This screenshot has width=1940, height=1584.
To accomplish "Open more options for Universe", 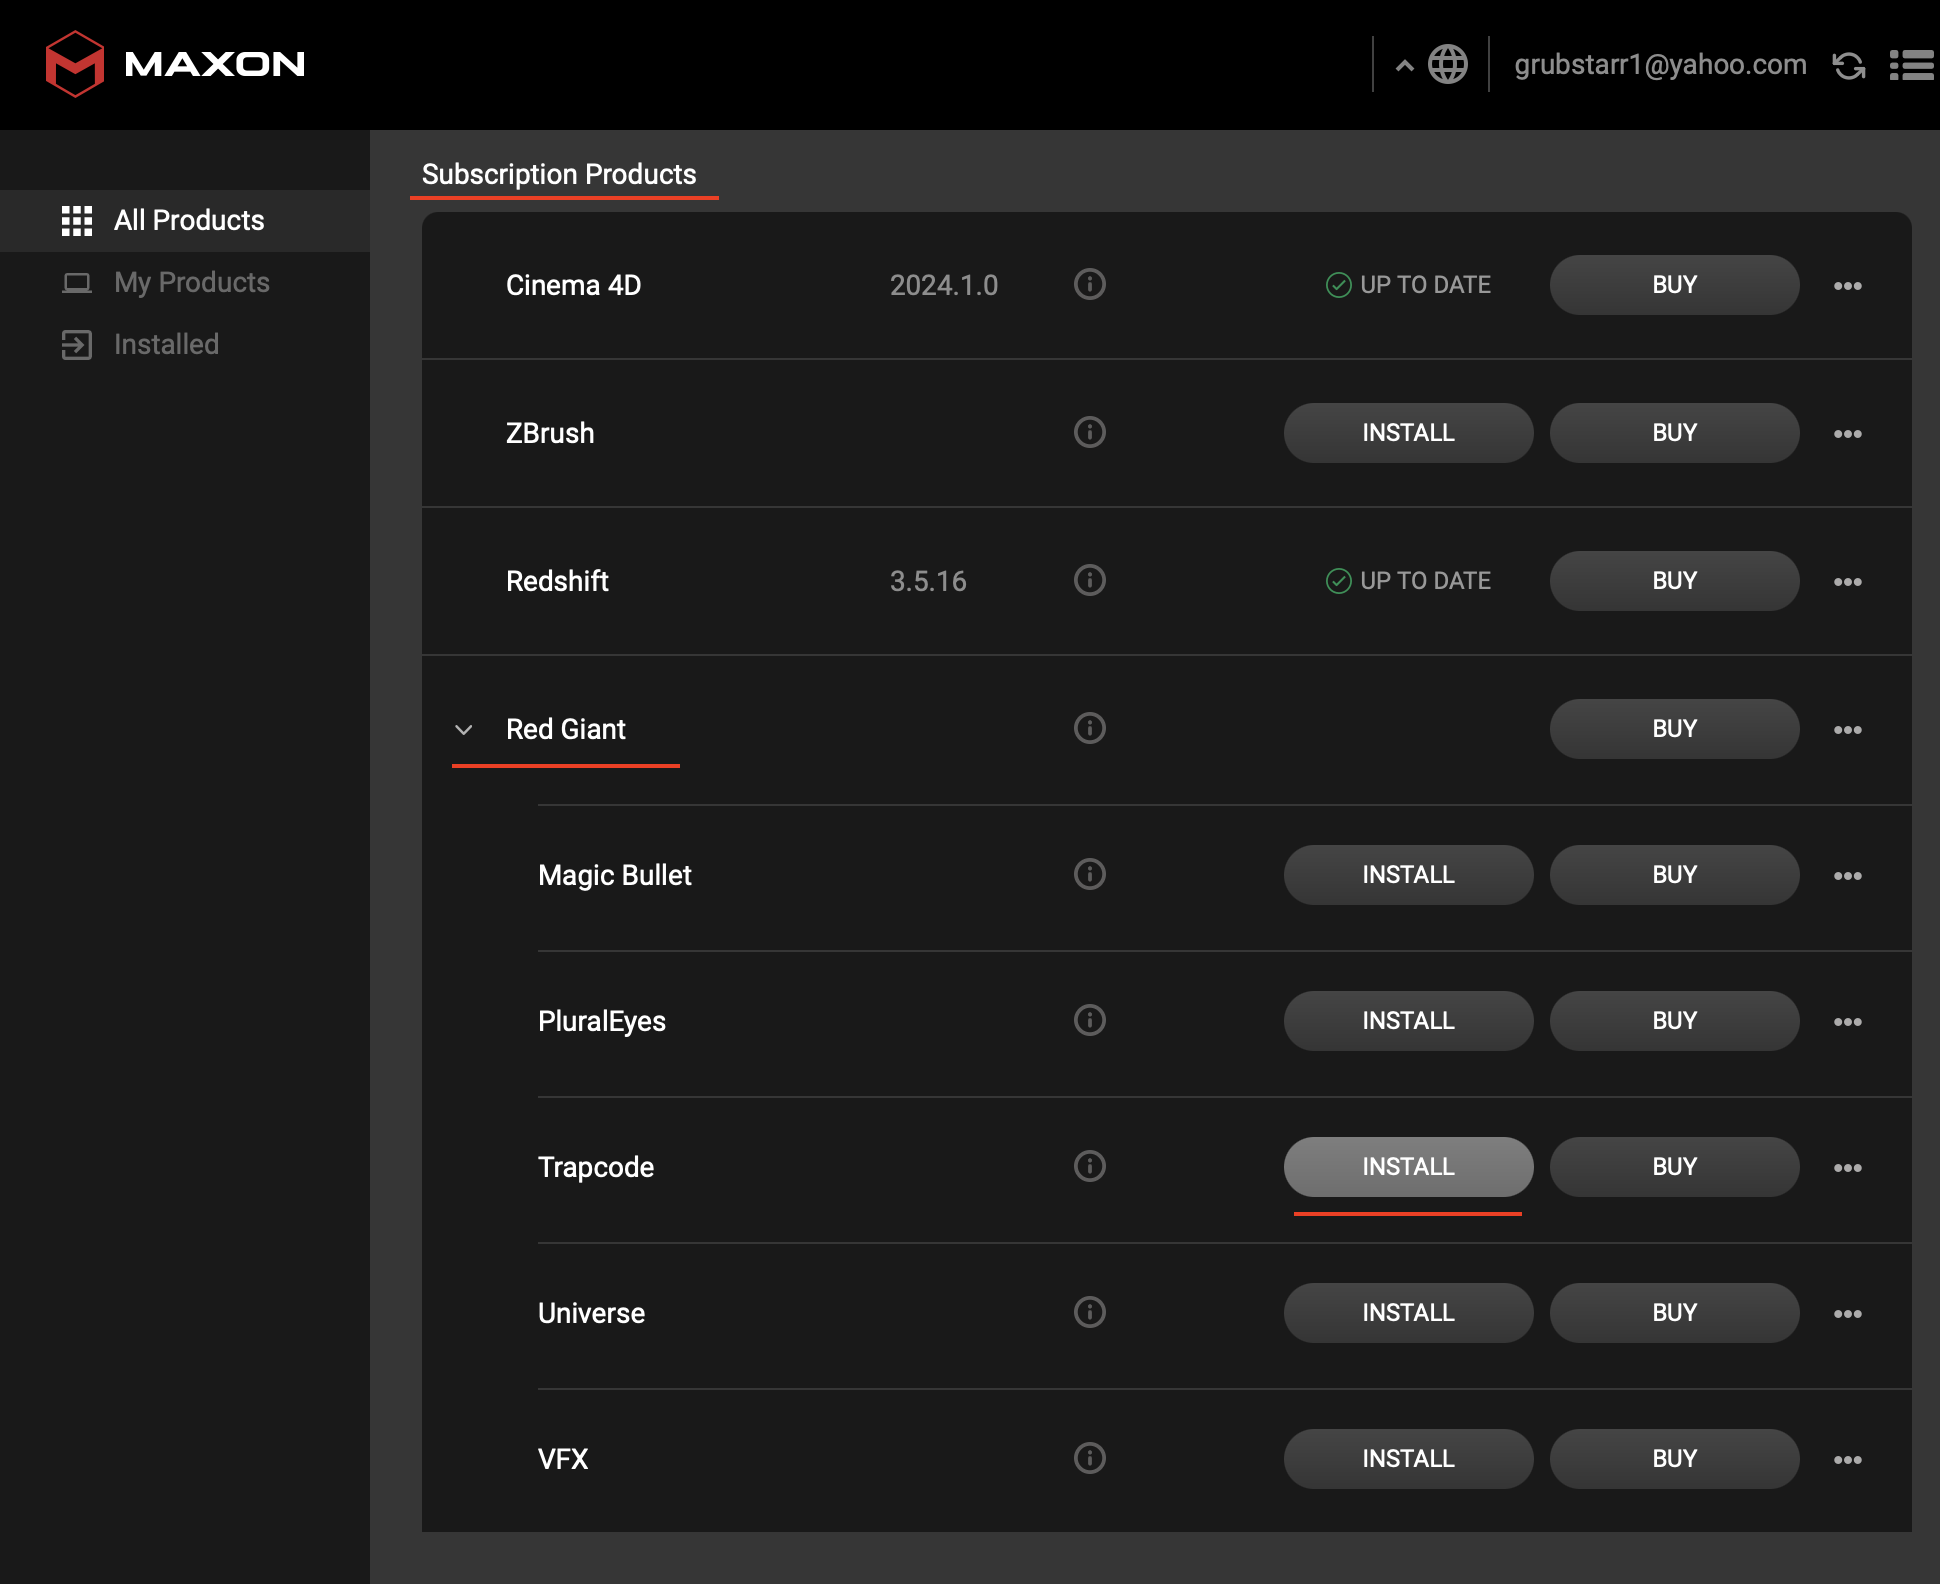I will 1847,1314.
